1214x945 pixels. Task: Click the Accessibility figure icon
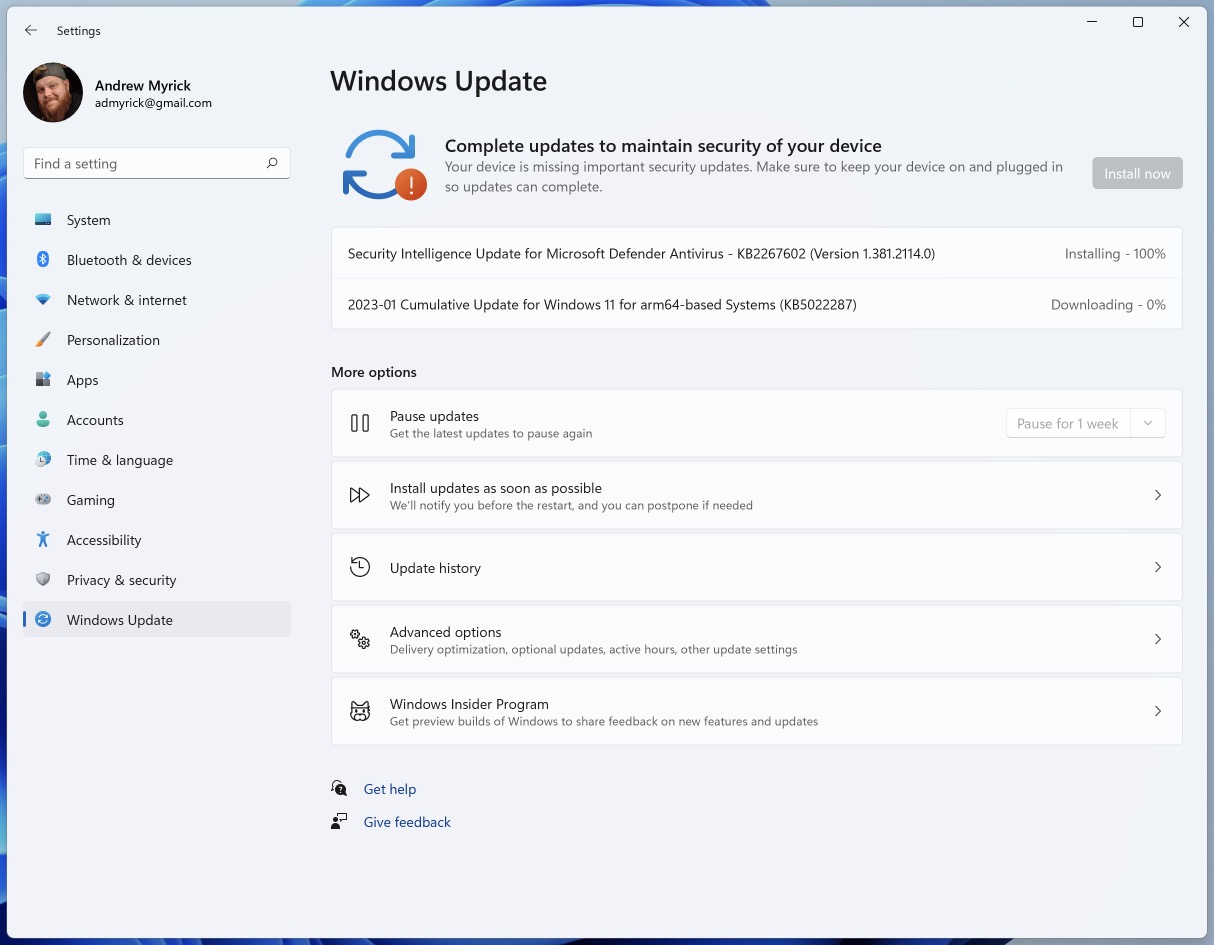tap(43, 540)
